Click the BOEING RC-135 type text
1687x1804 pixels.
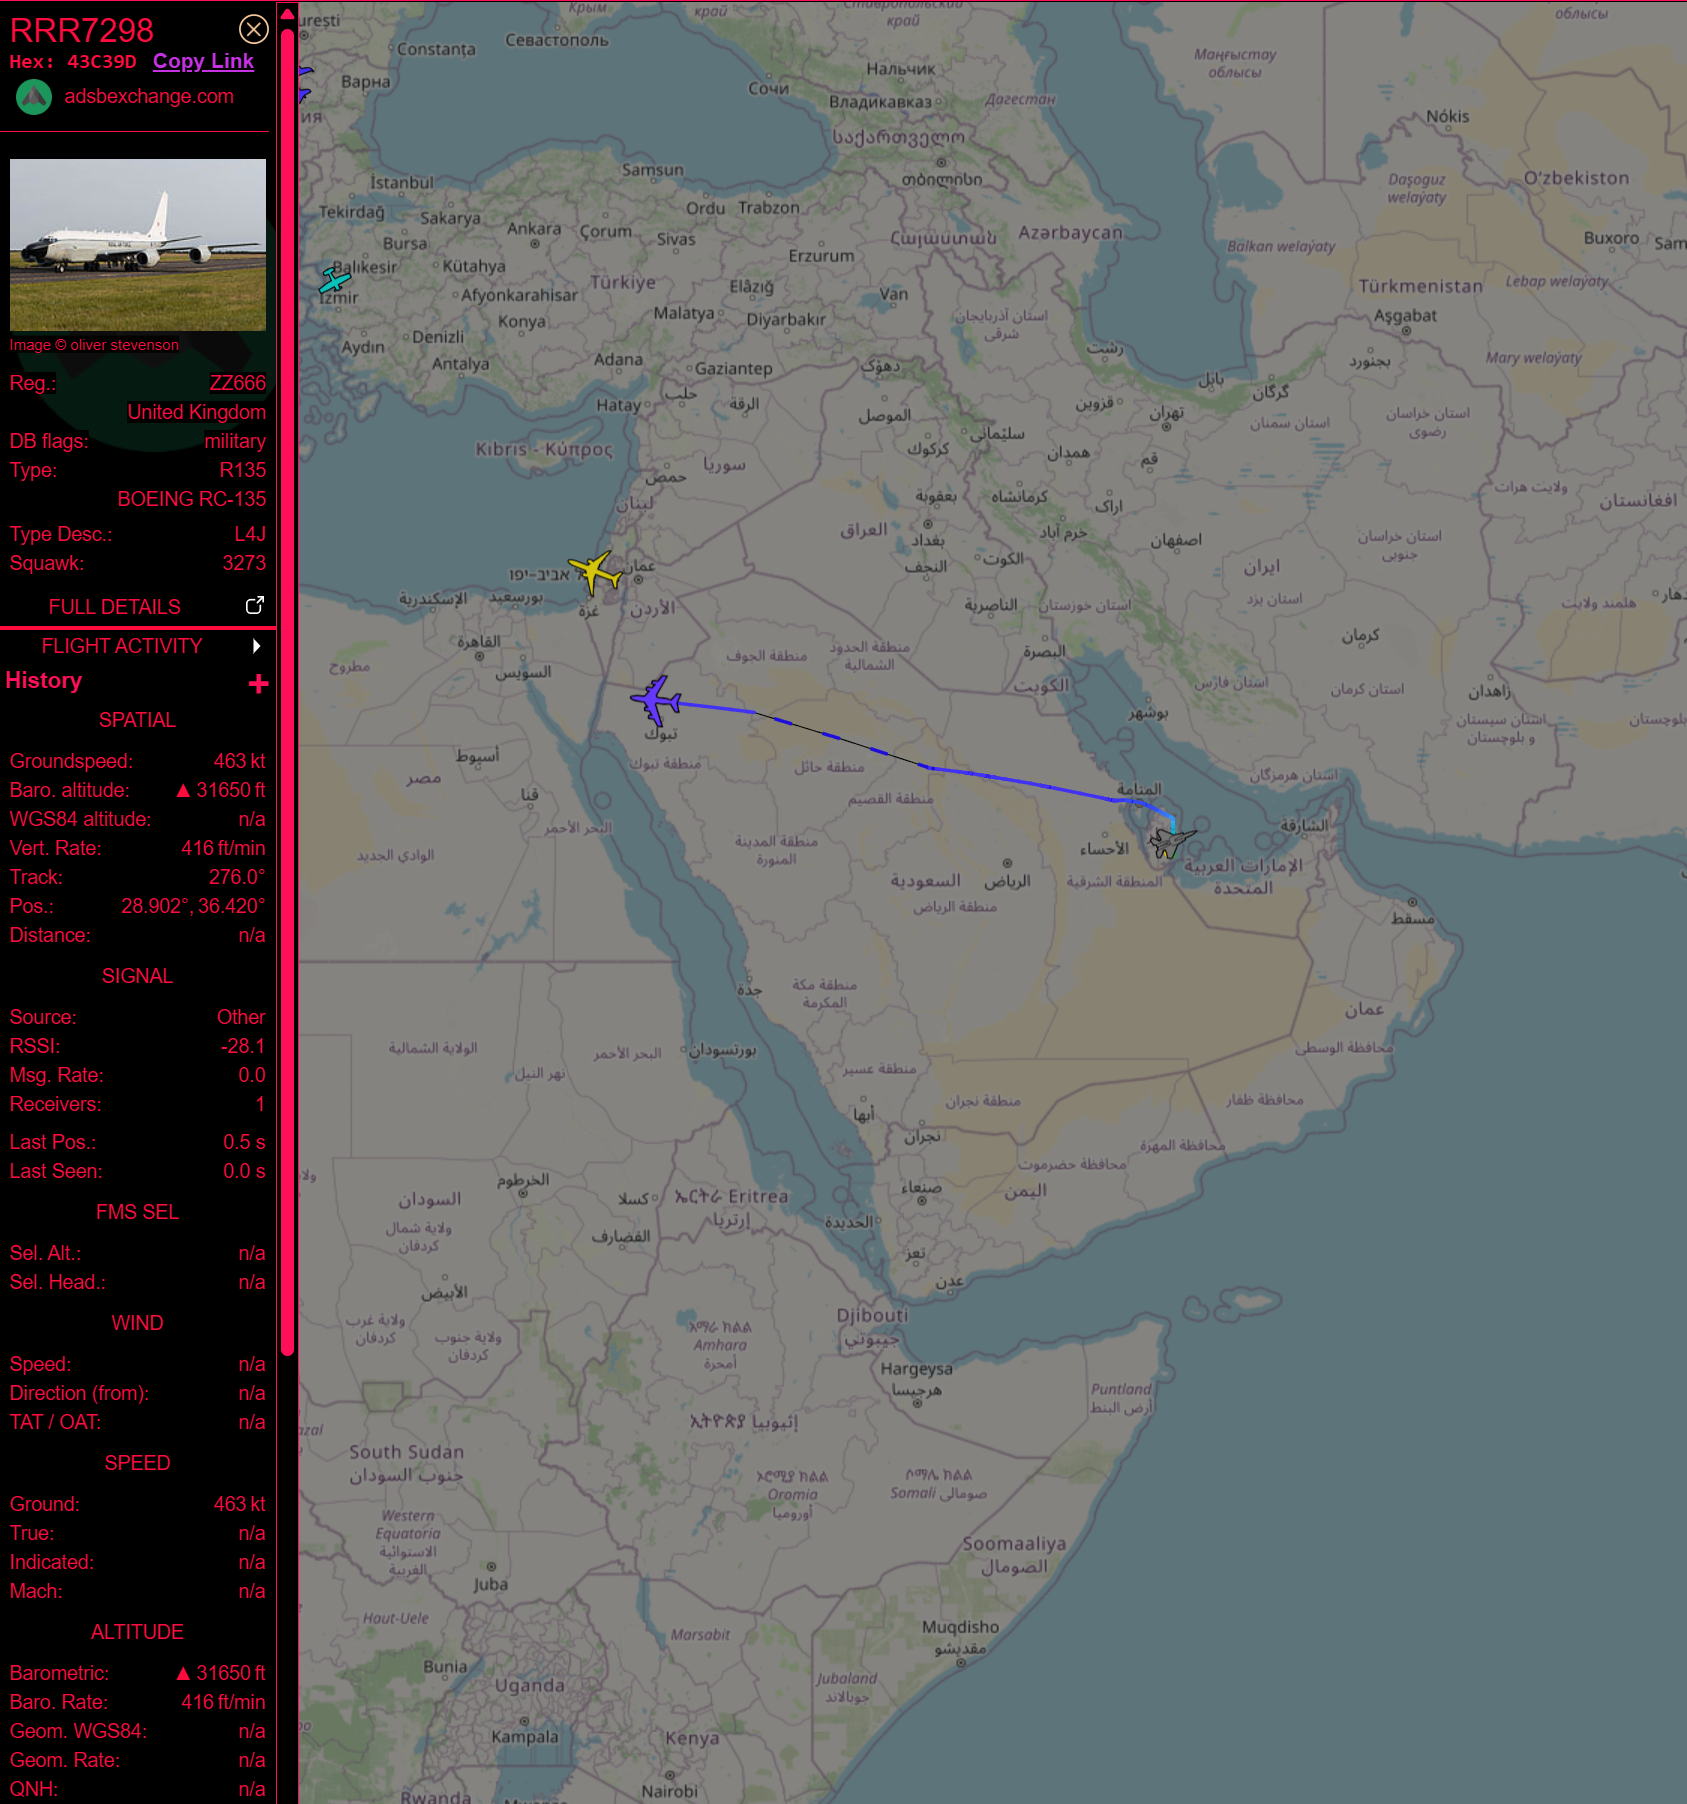pos(192,499)
